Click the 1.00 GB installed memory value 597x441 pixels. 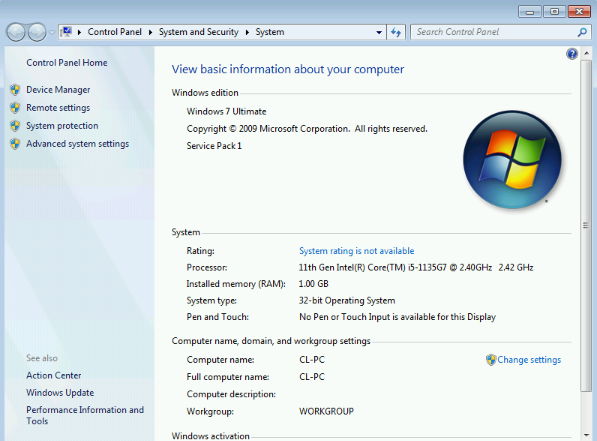pos(314,284)
